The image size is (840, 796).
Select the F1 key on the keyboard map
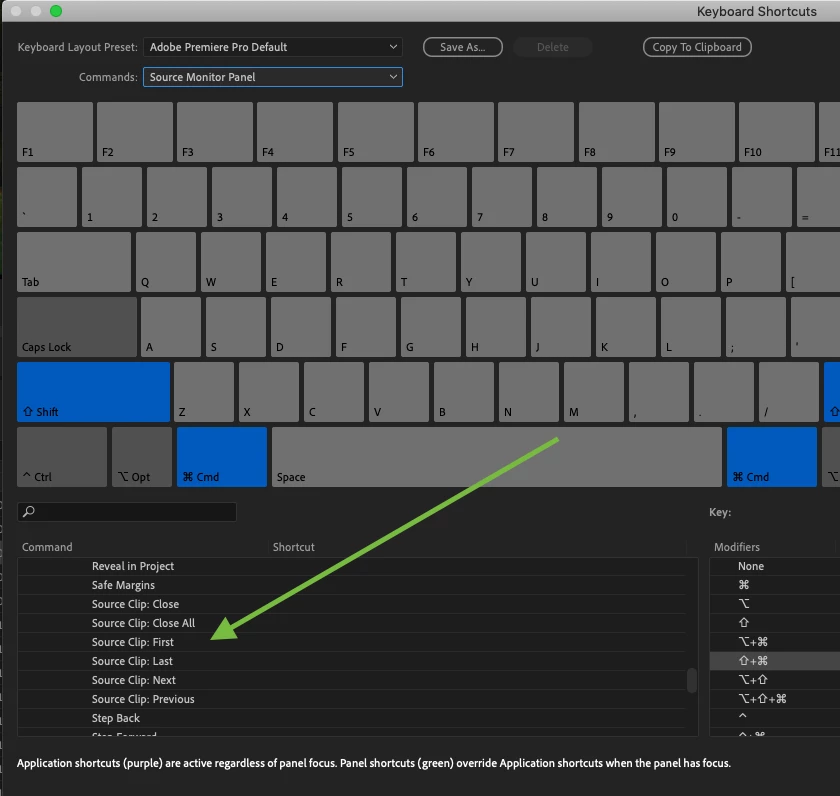(55, 132)
